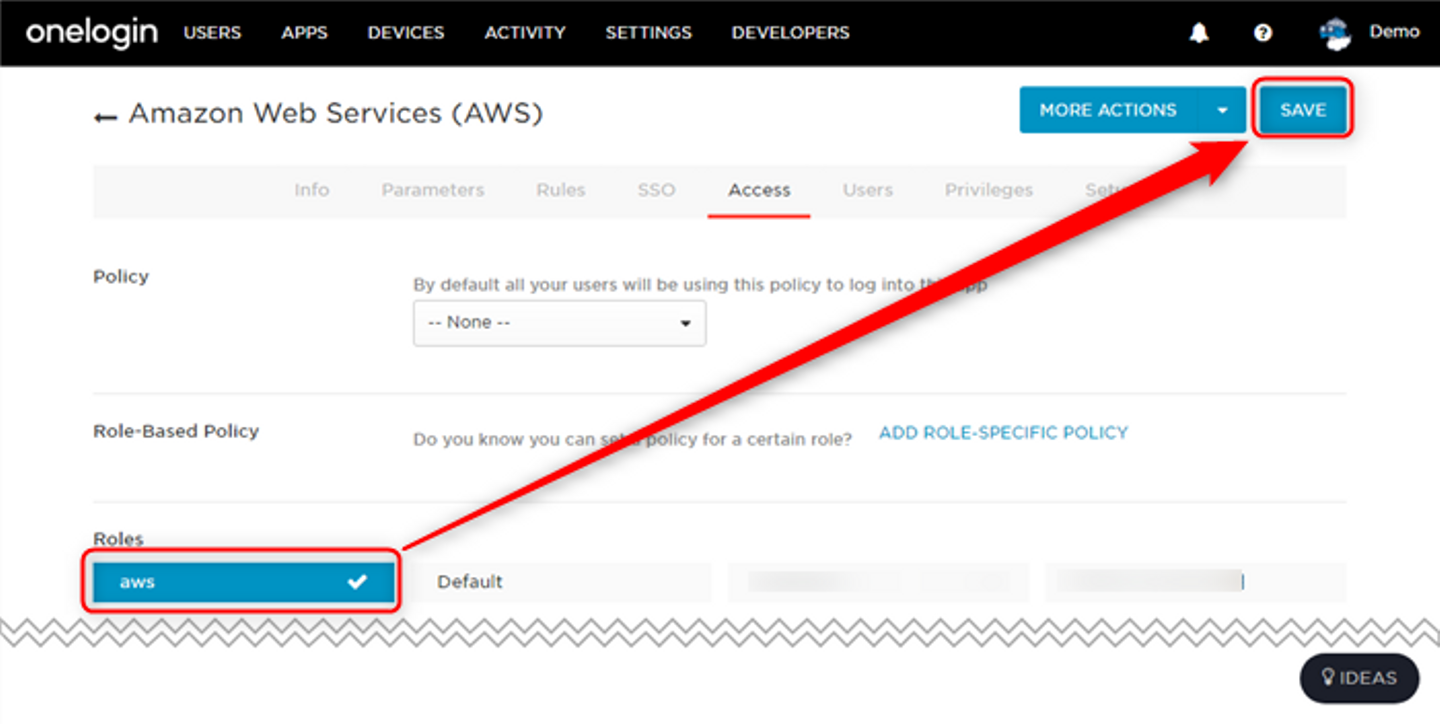Switch to the SSO tab
The width and height of the screenshot is (1440, 724).
(x=656, y=190)
